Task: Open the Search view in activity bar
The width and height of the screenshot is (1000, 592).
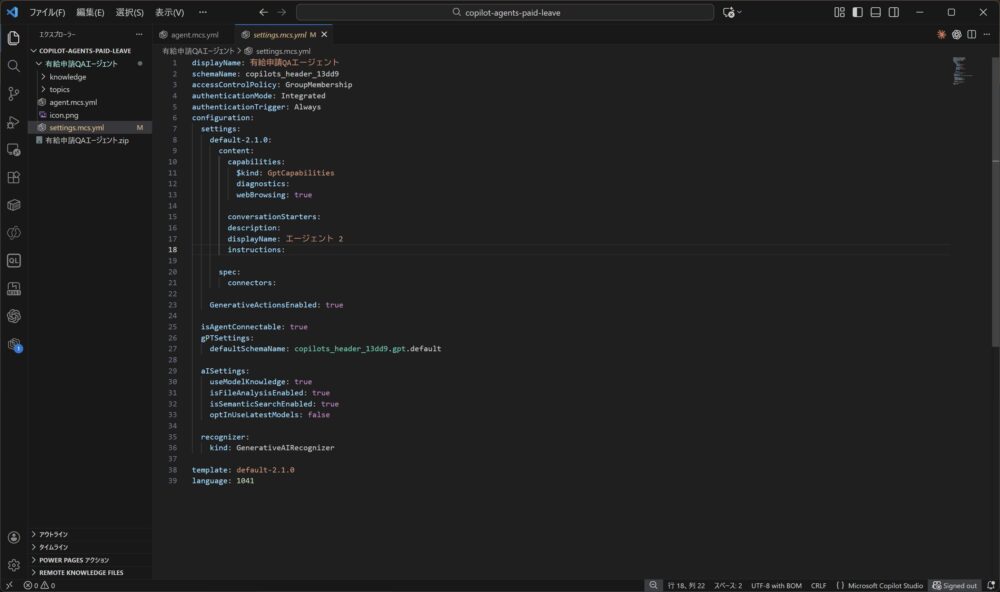Action: (x=13, y=65)
